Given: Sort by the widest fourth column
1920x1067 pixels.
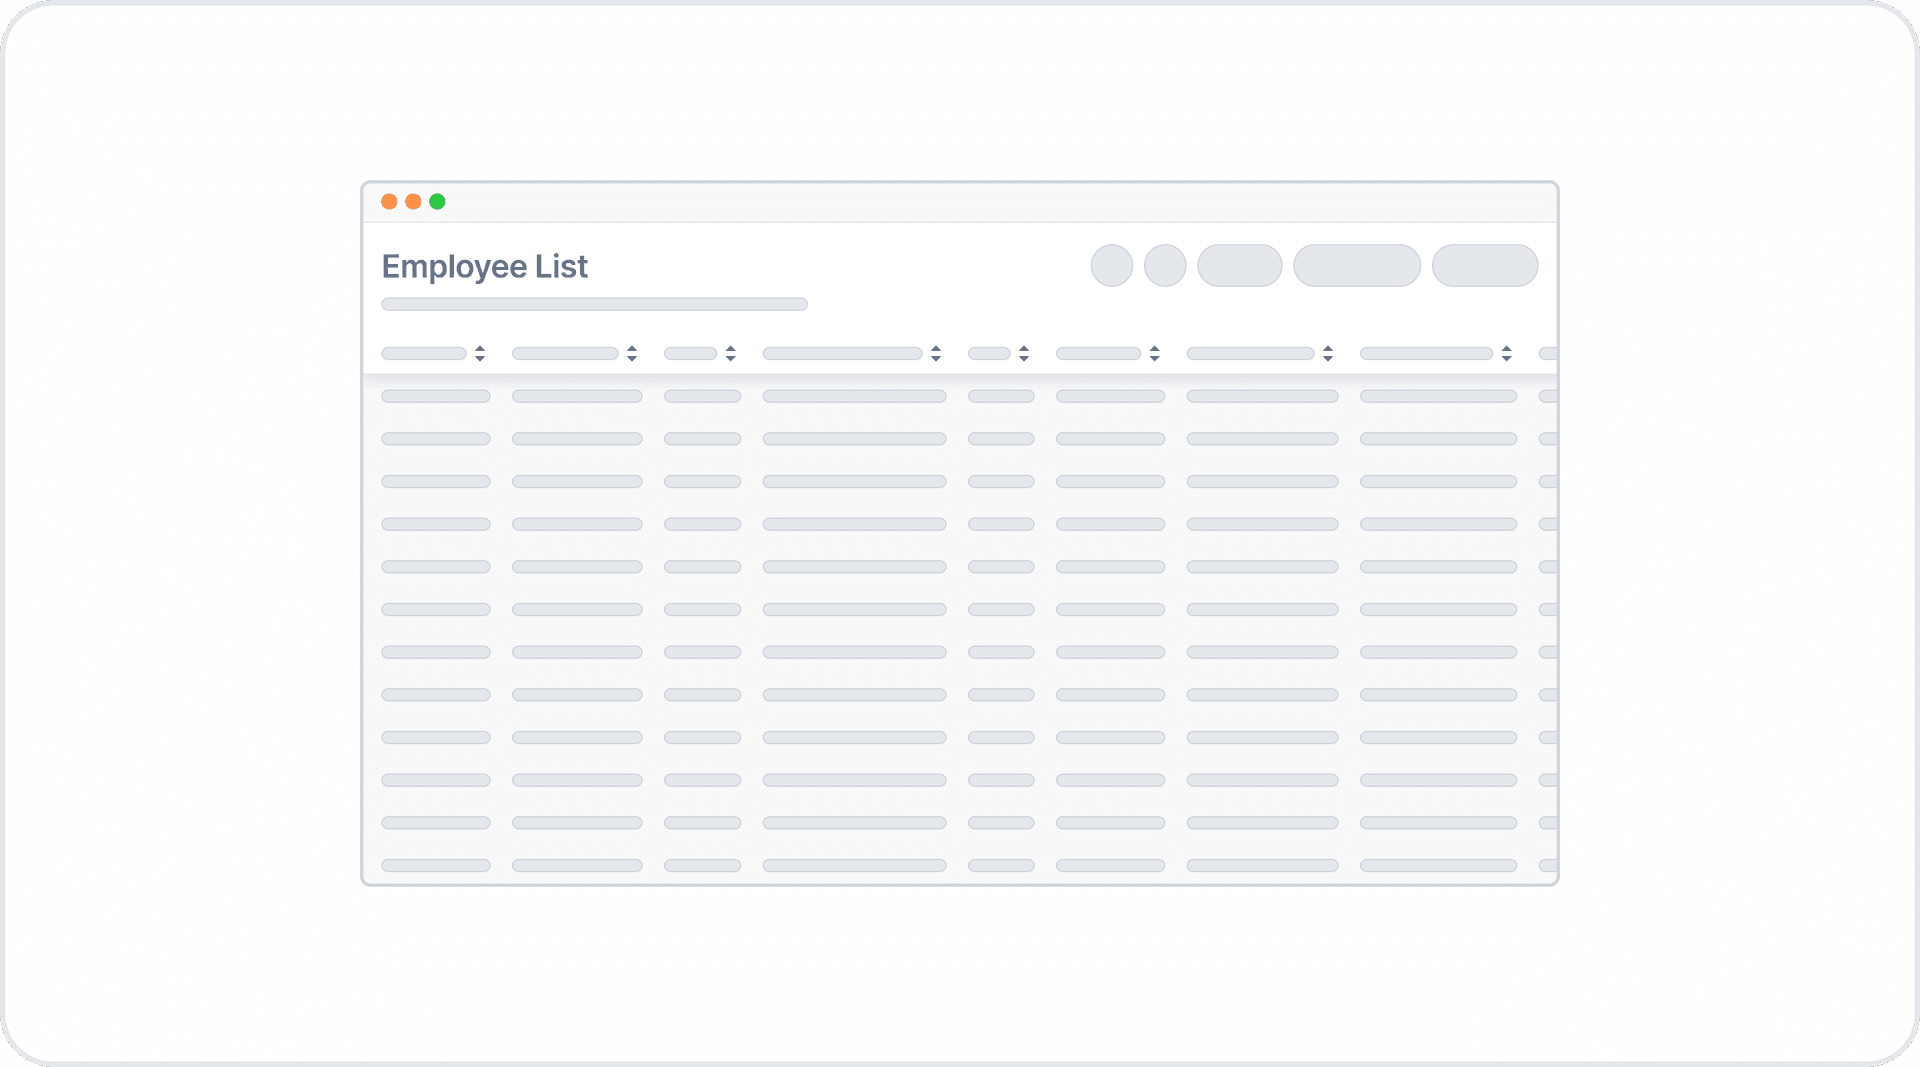Looking at the screenshot, I should coord(936,353).
